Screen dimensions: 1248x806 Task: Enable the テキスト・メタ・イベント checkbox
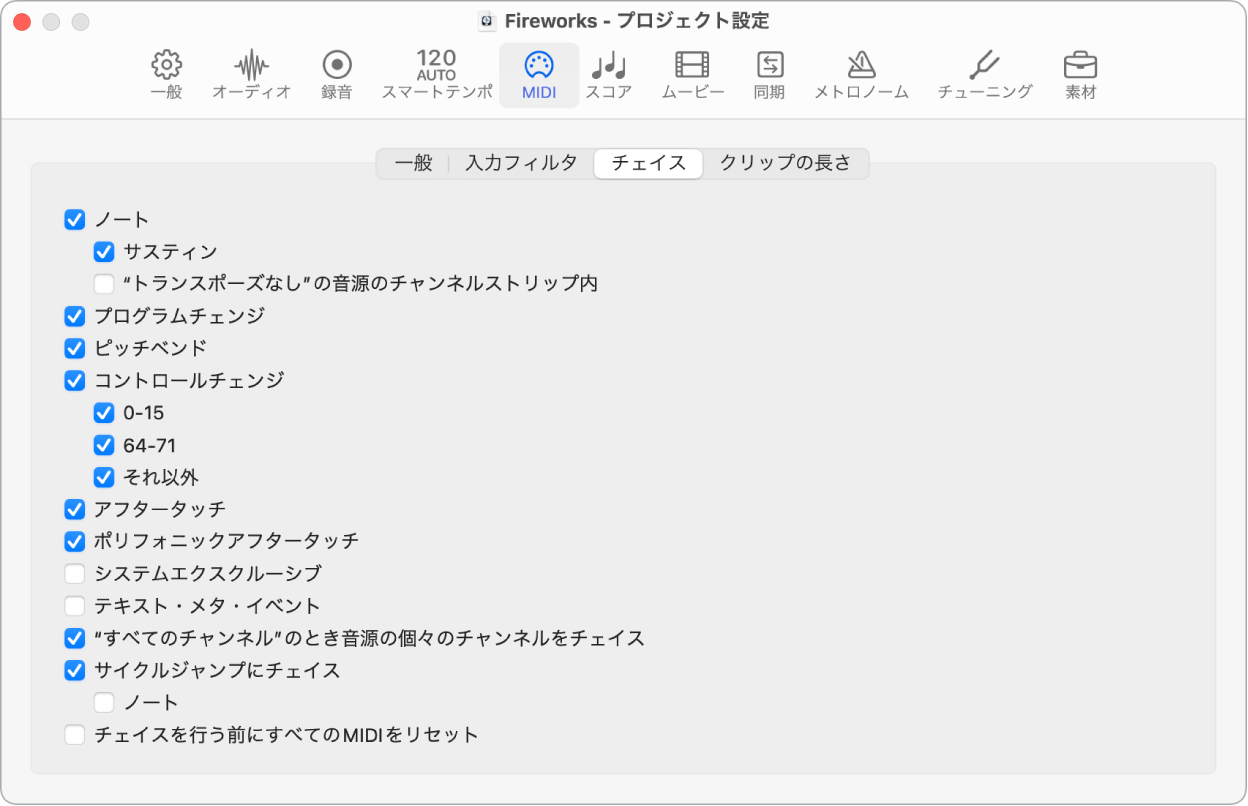pos(74,605)
